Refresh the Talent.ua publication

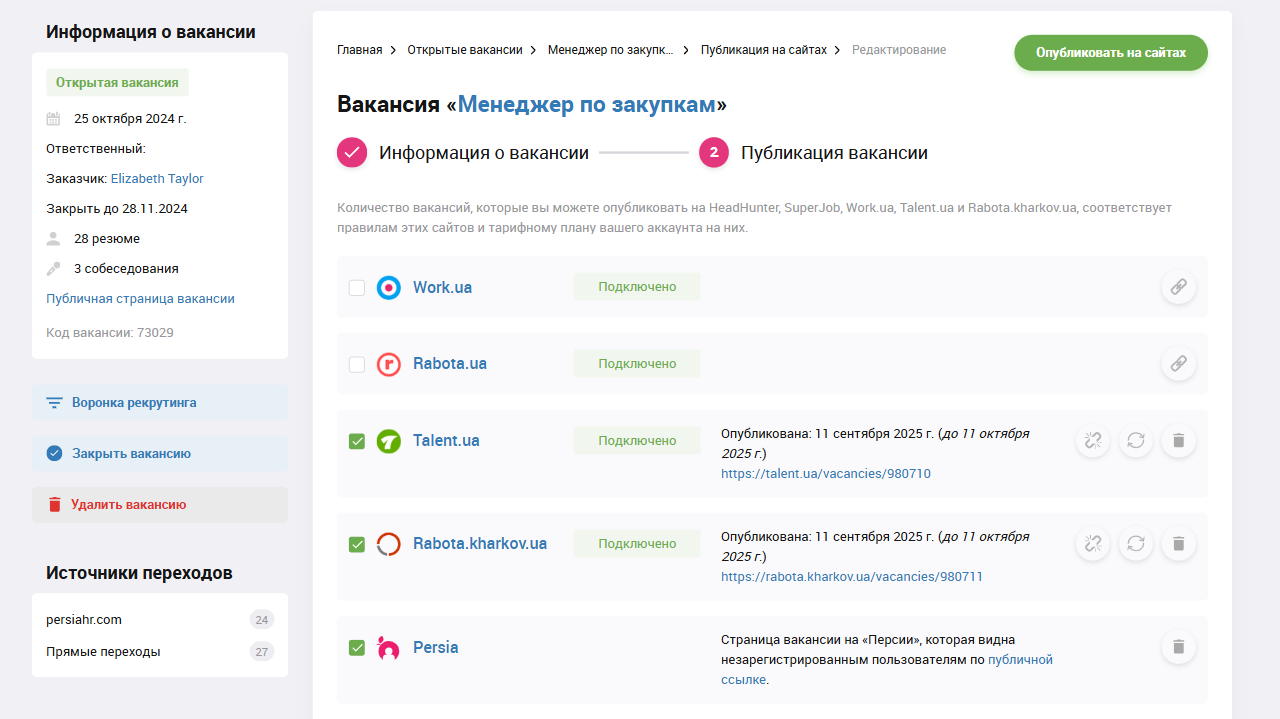tap(1135, 440)
